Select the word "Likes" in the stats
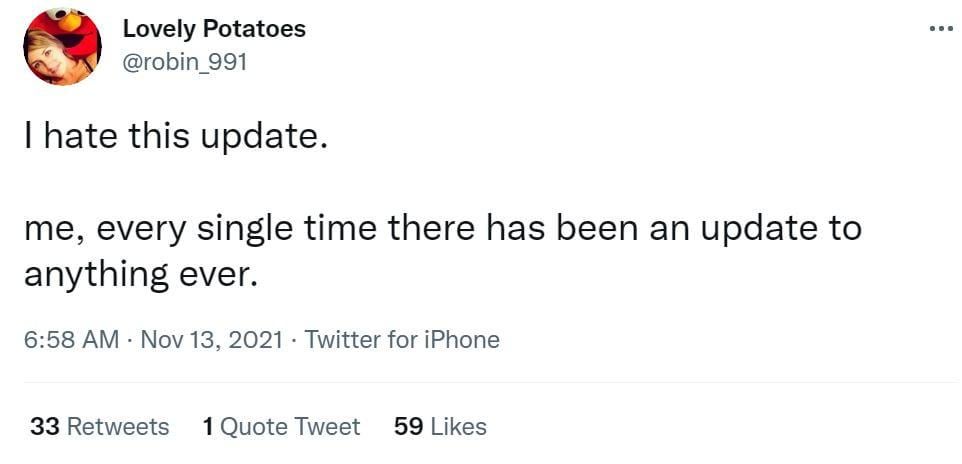This screenshot has width=962, height=464. pyautogui.click(x=458, y=427)
